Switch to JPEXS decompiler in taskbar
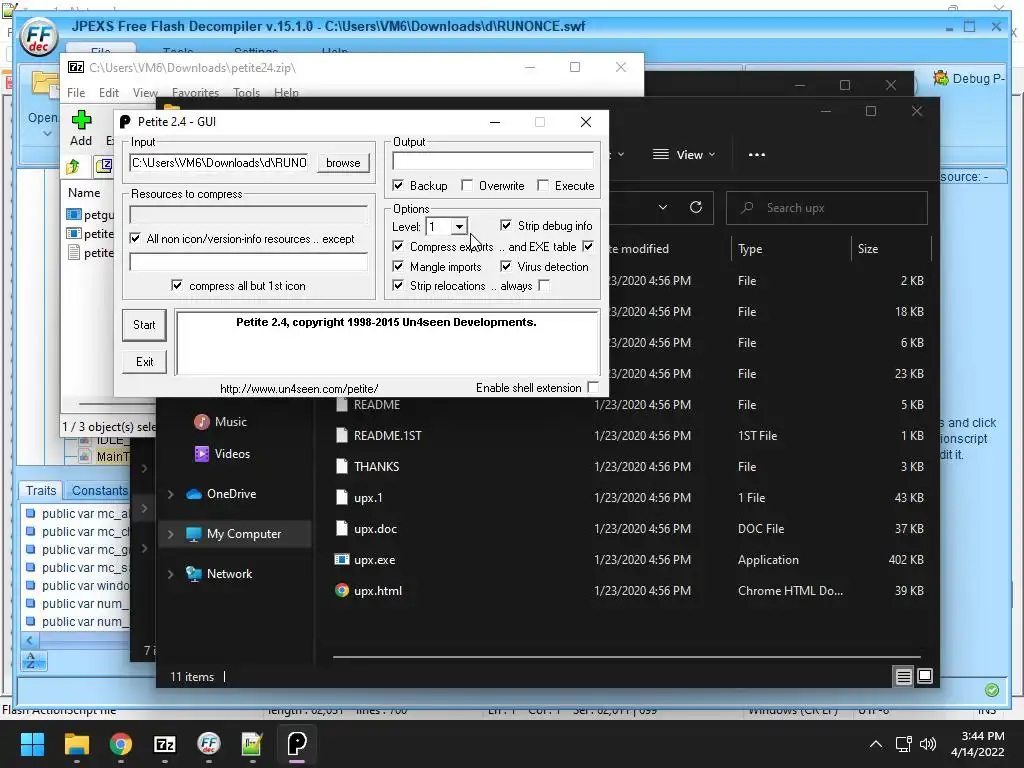 [208, 744]
